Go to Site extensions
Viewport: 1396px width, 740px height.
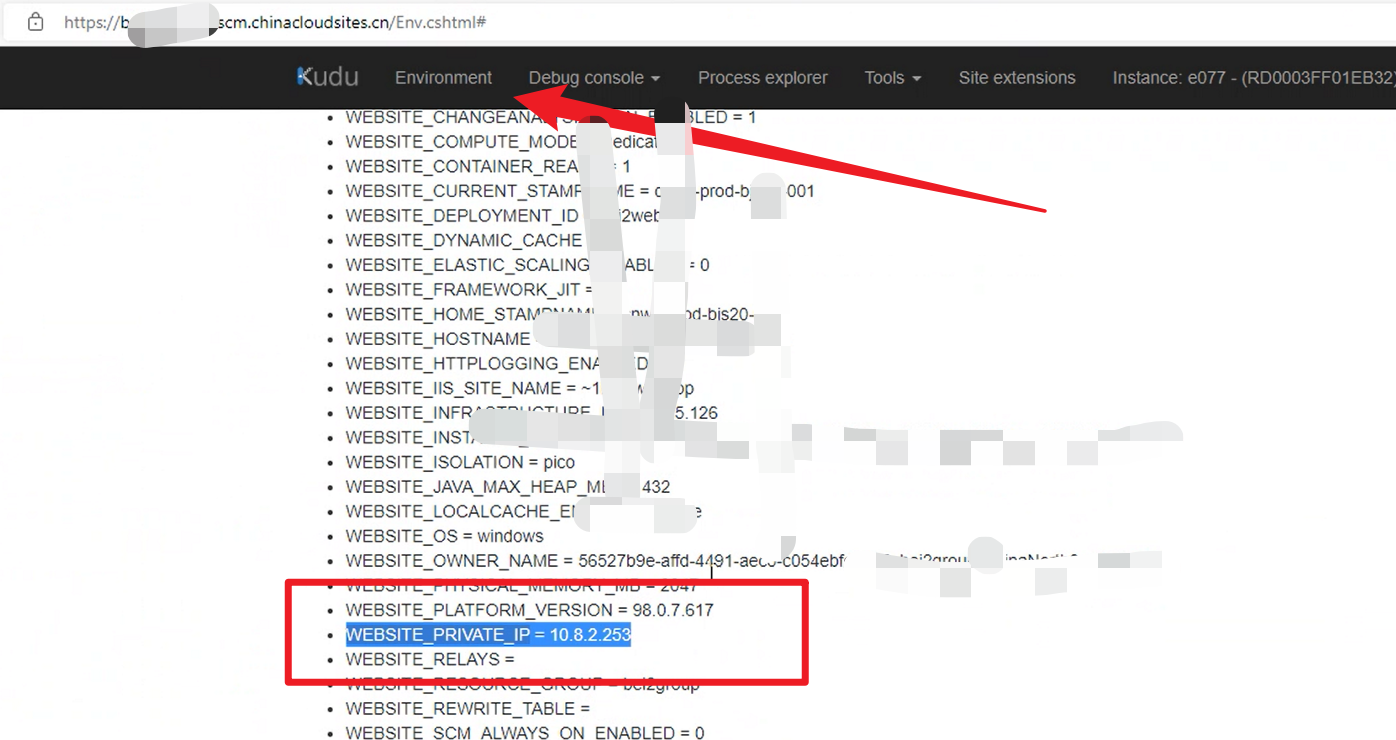1016,77
